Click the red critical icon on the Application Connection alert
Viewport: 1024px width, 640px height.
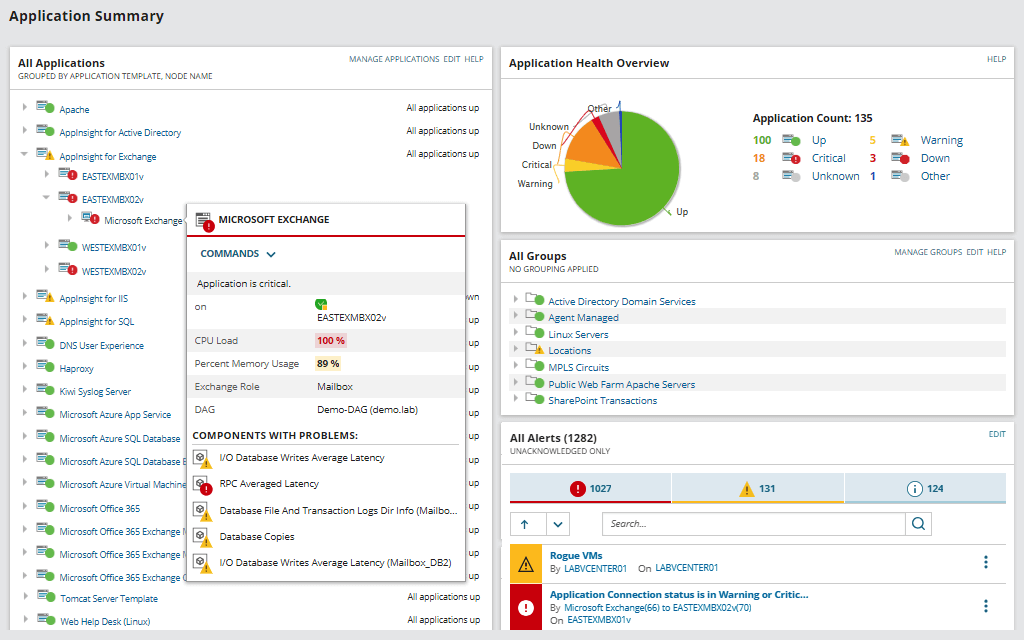coord(525,608)
